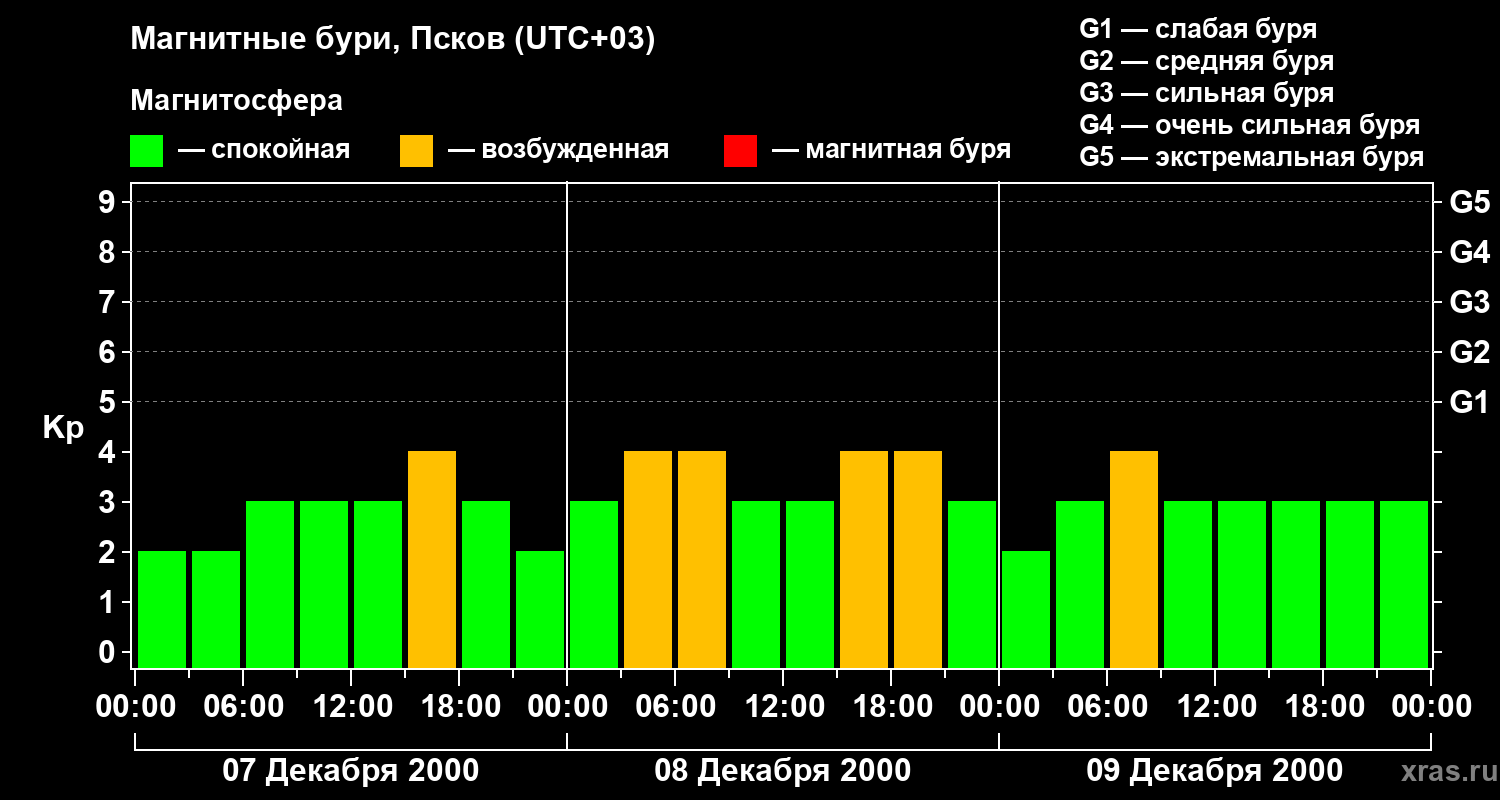Select the chart title 'Магнитные бури, Псков (UTC+03)'

click(x=393, y=40)
